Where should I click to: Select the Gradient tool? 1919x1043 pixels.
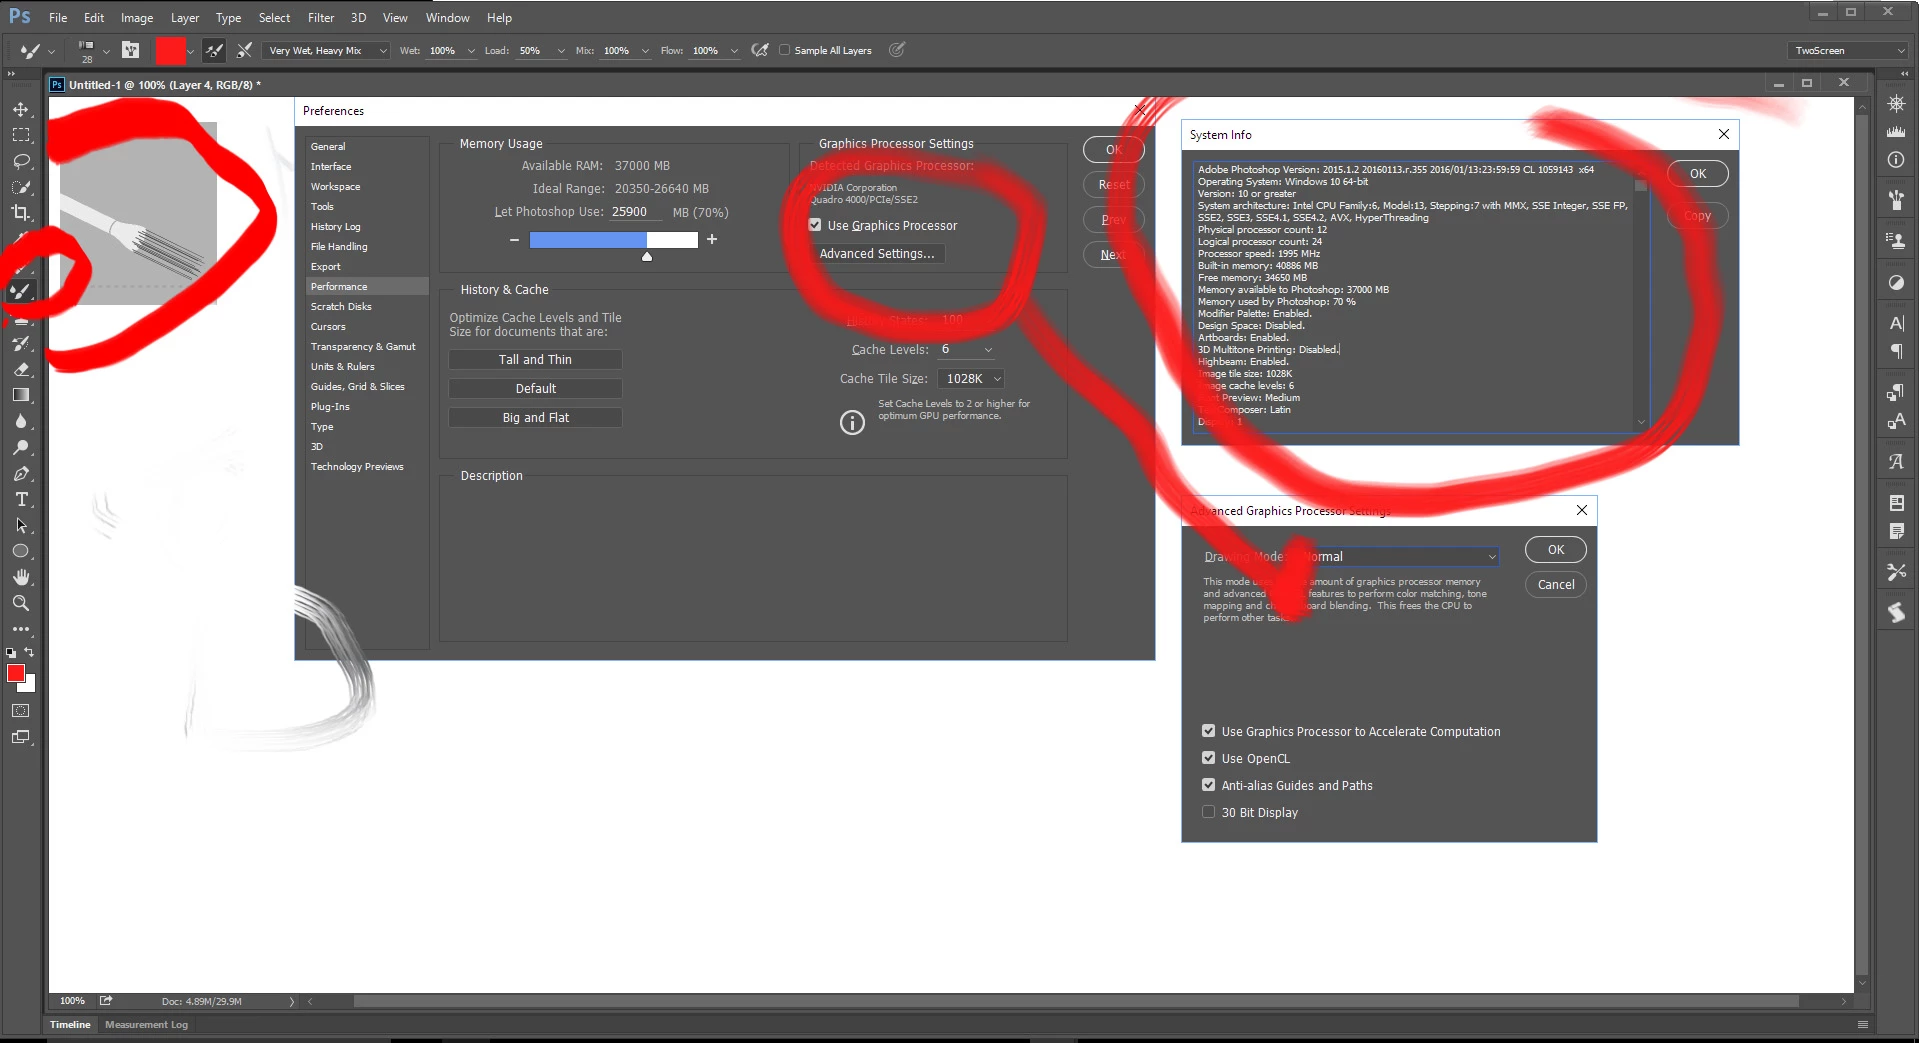(x=21, y=395)
